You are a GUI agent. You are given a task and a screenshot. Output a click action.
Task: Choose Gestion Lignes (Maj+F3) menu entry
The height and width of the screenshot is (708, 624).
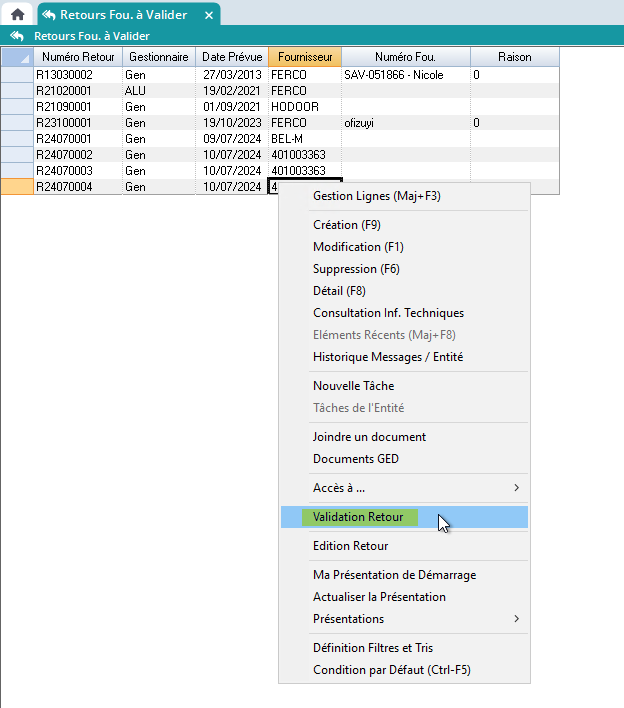click(x=376, y=196)
